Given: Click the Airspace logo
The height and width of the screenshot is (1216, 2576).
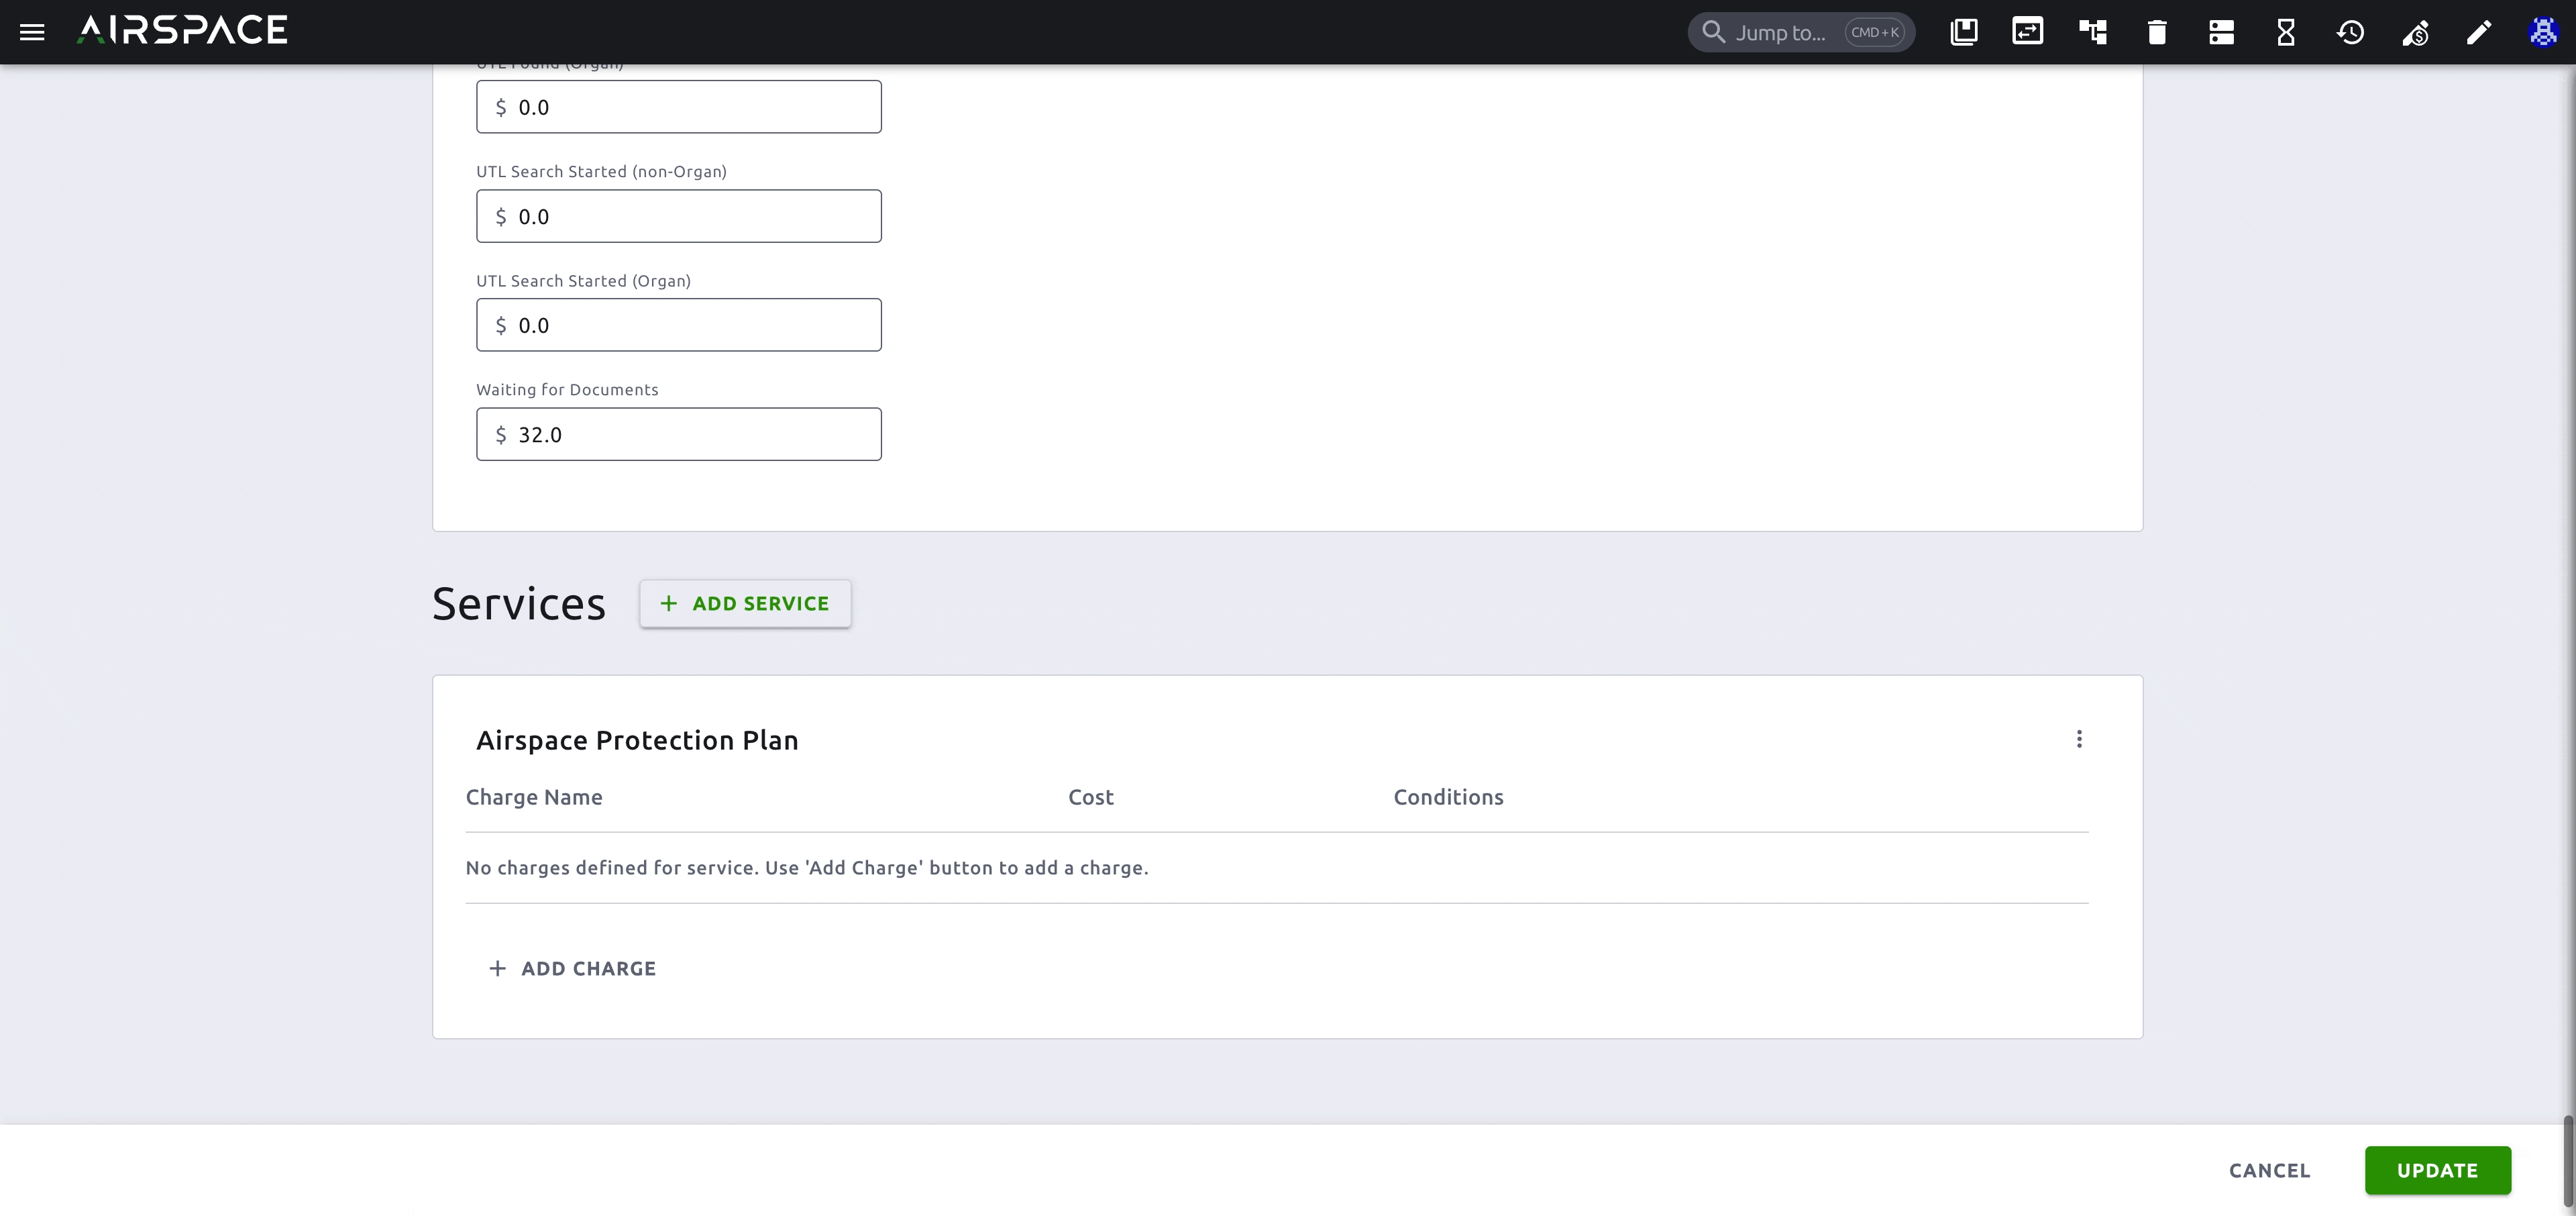Looking at the screenshot, I should point(182,30).
